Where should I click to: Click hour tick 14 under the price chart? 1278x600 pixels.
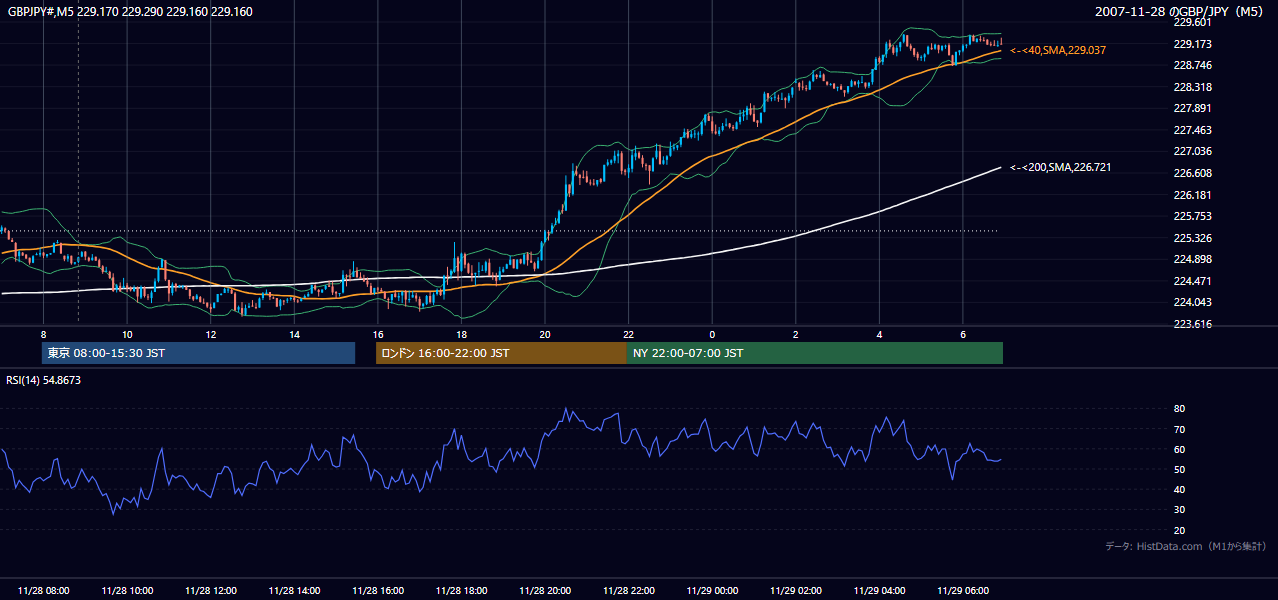pyautogui.click(x=294, y=334)
